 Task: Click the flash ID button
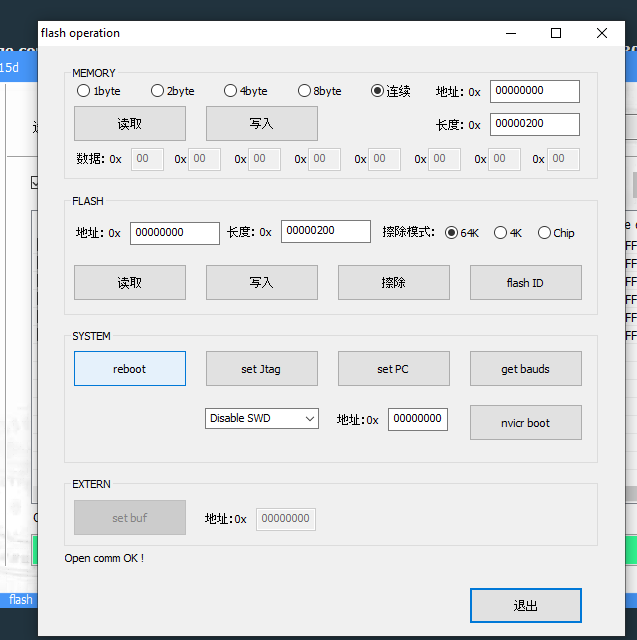coord(526,282)
